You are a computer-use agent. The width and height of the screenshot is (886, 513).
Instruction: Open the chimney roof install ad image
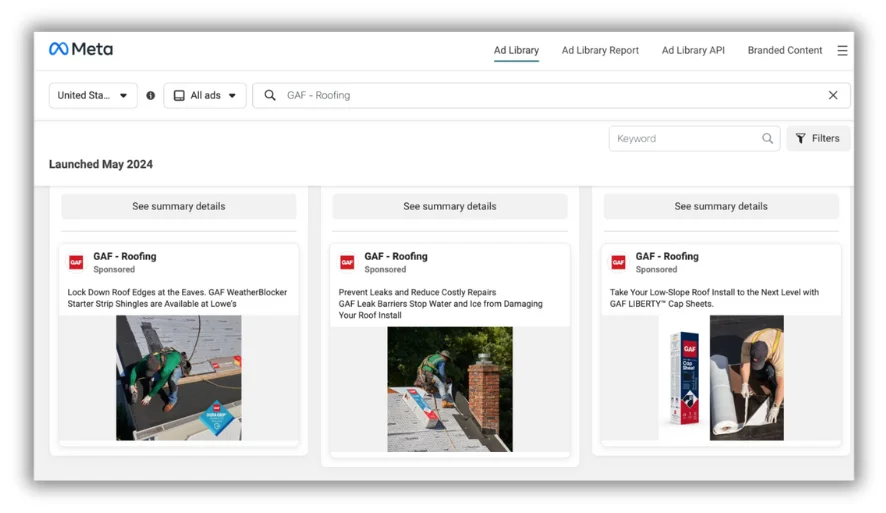[x=450, y=389]
